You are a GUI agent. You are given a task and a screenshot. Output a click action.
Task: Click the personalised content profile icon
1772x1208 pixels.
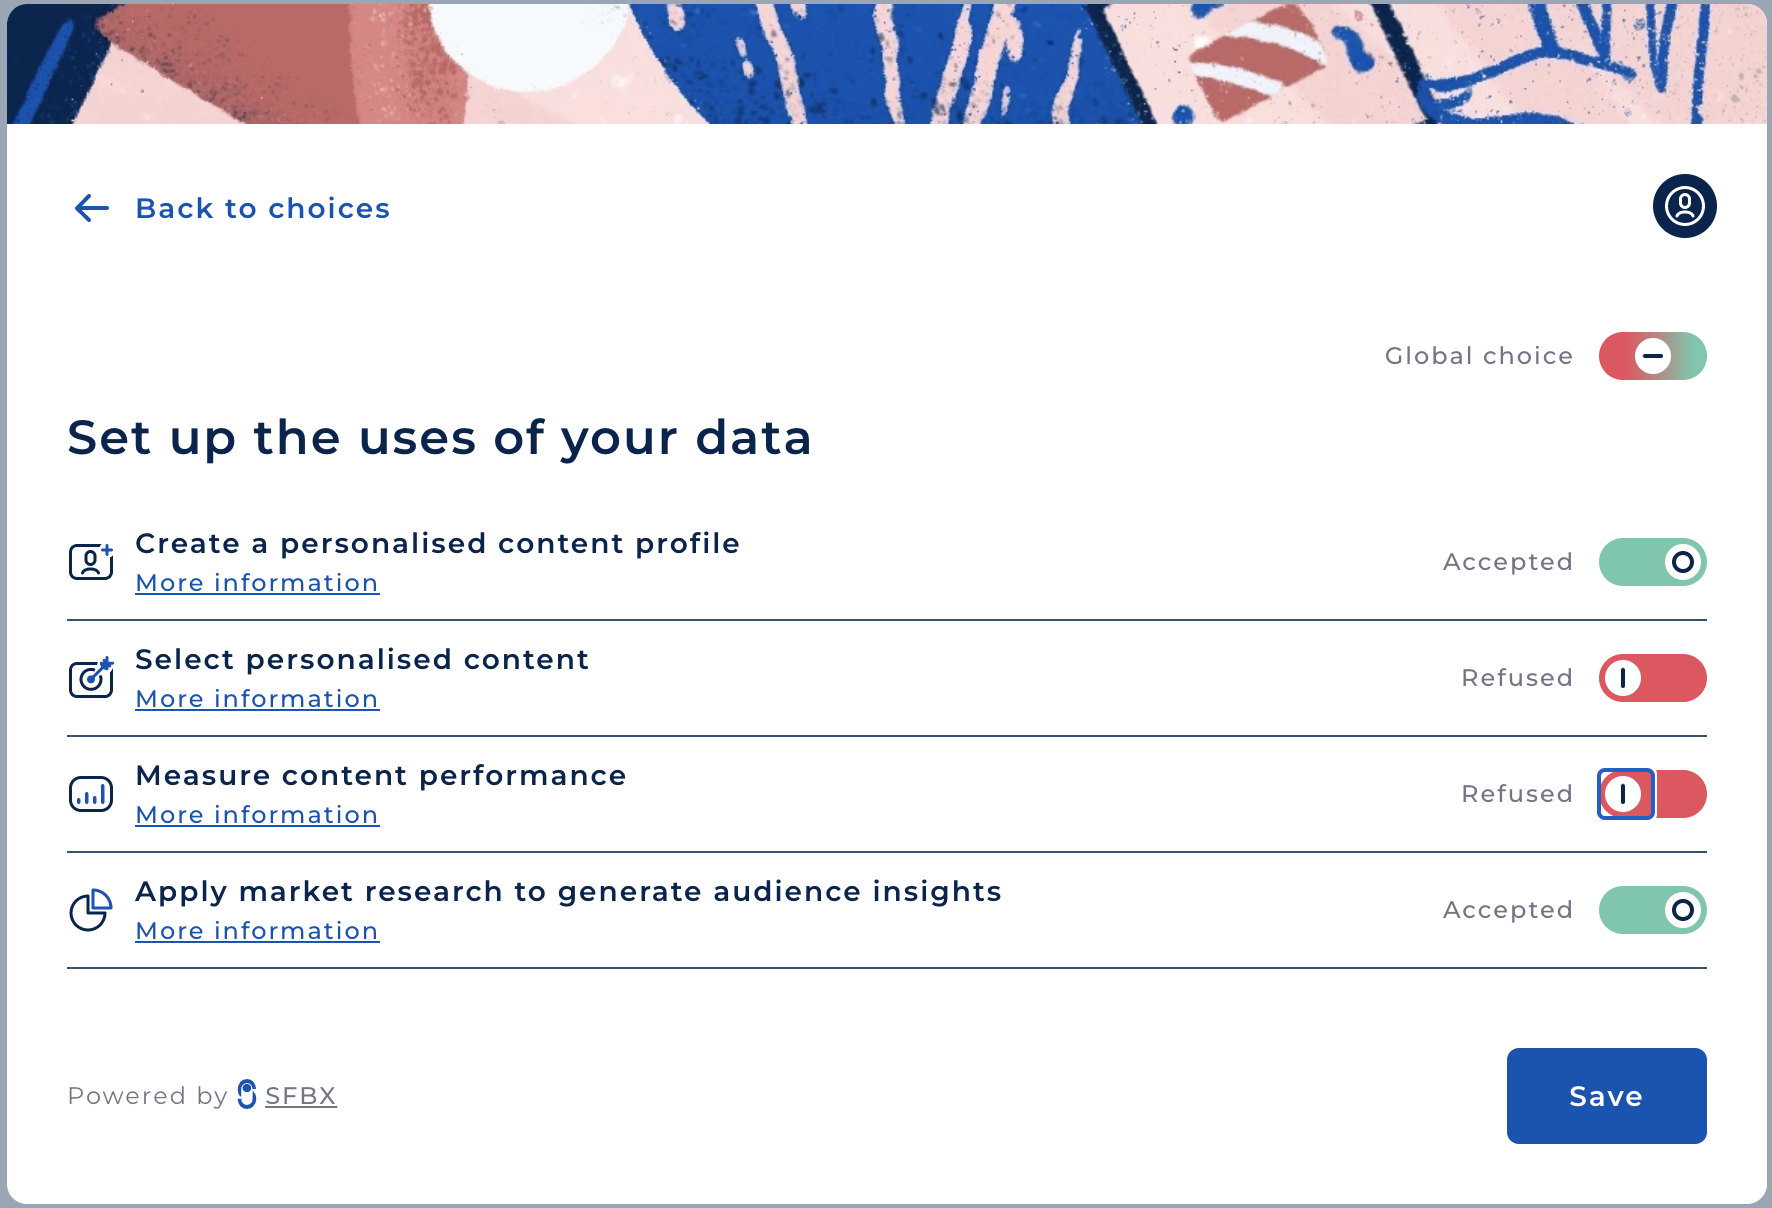[x=91, y=562]
